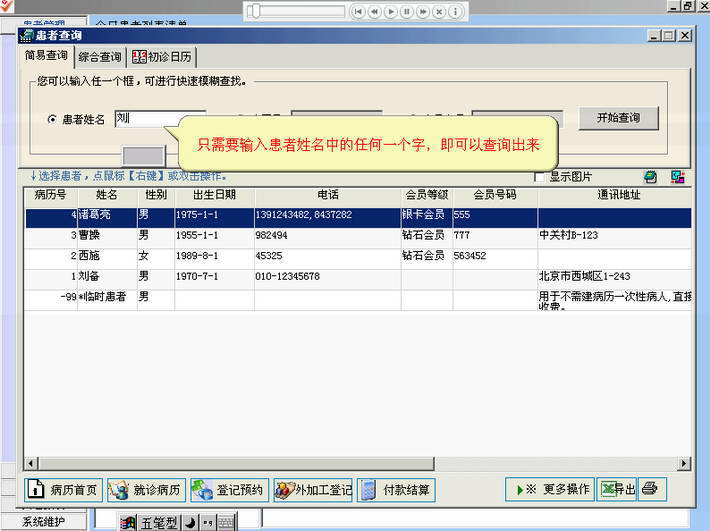Click the horizontal scrollbar right arrow
710x531 pixels.
pos(684,464)
